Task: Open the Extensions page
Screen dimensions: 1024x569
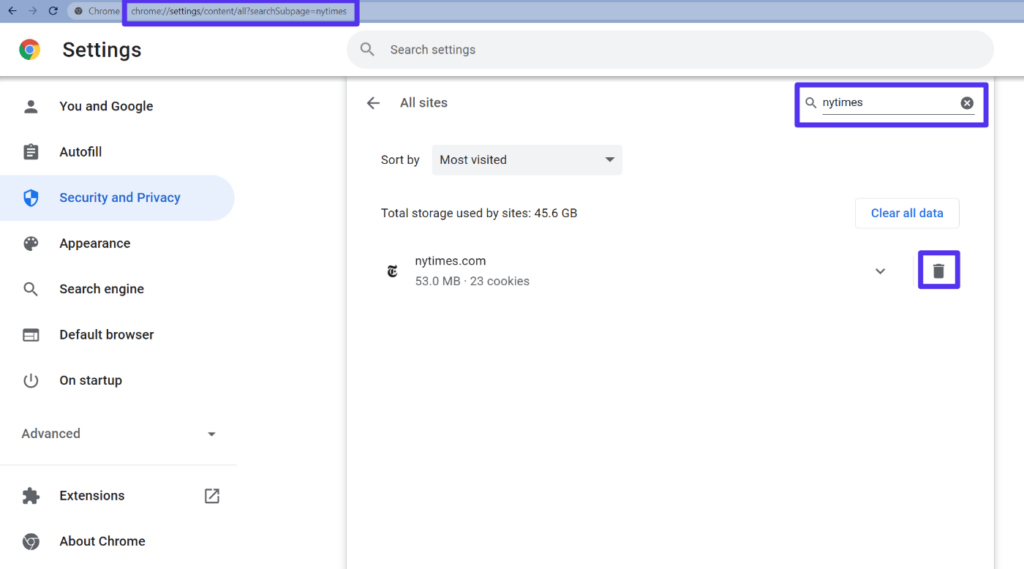Action: tap(118, 496)
